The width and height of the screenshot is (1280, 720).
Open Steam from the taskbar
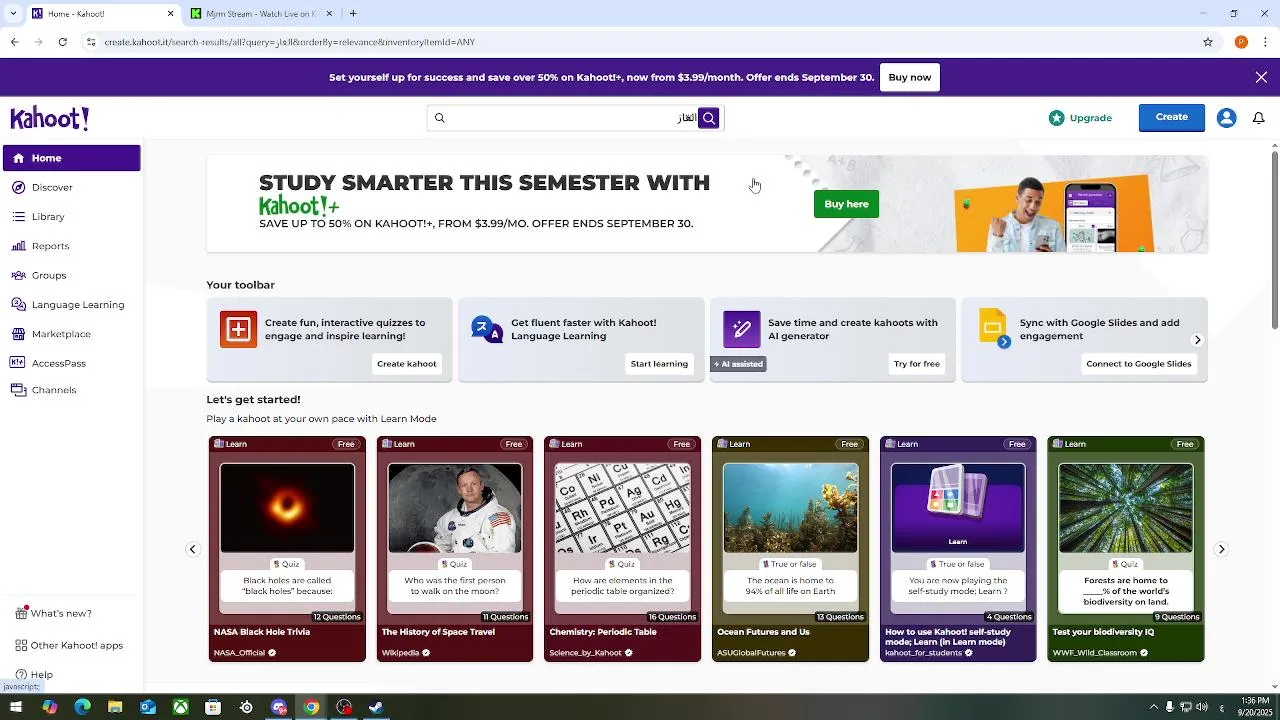point(376,707)
